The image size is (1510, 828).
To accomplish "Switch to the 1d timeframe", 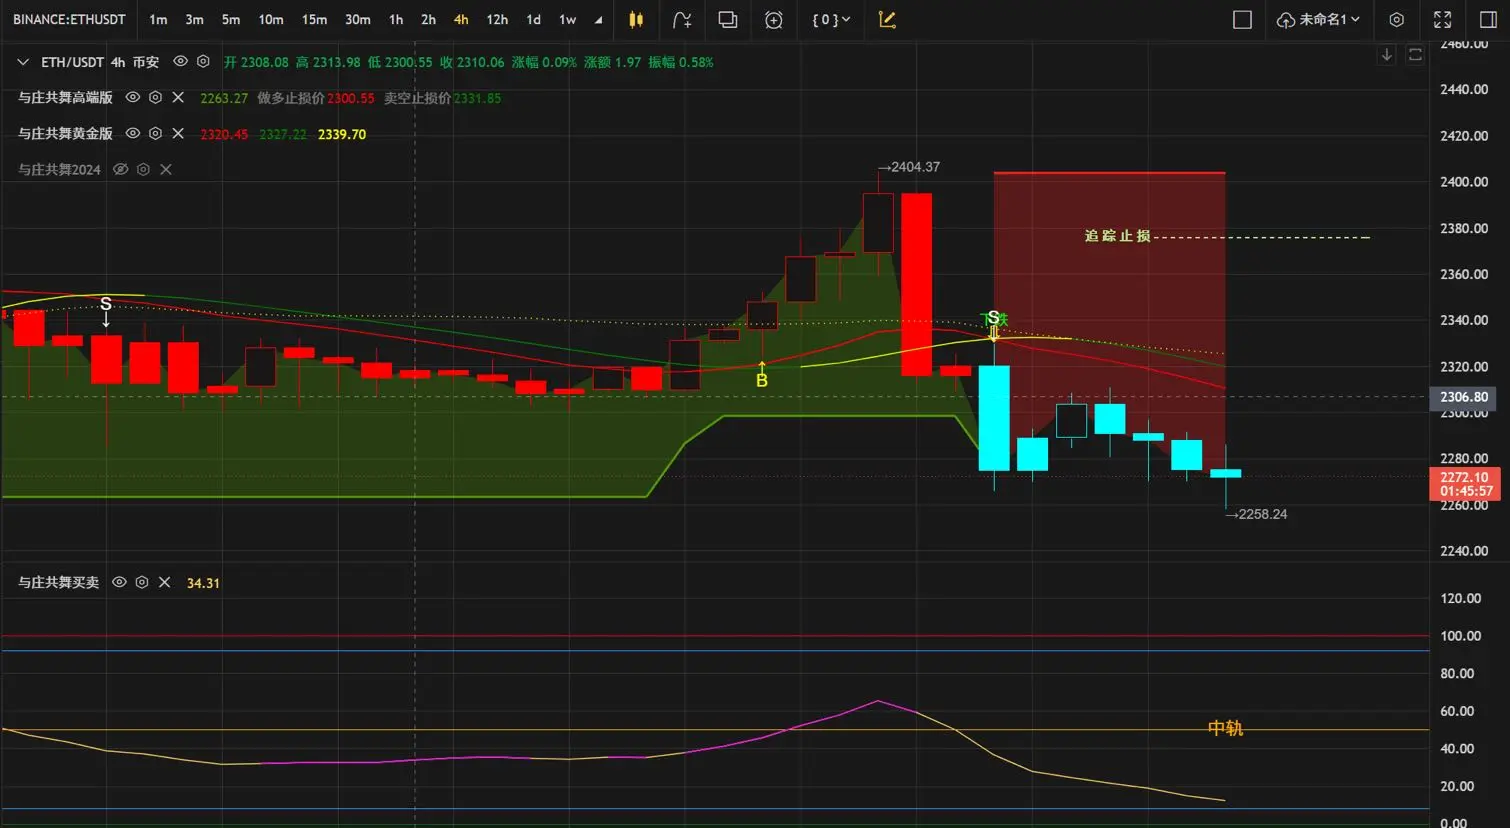I will click(x=534, y=20).
